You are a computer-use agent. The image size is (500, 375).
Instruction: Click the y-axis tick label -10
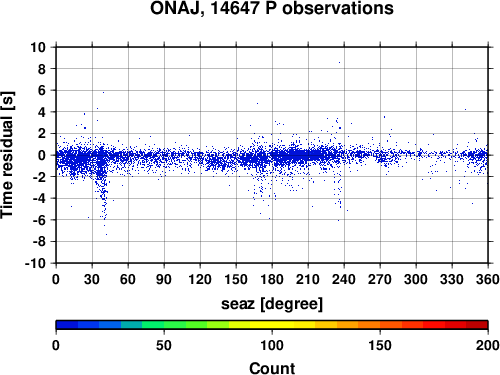pos(35,263)
